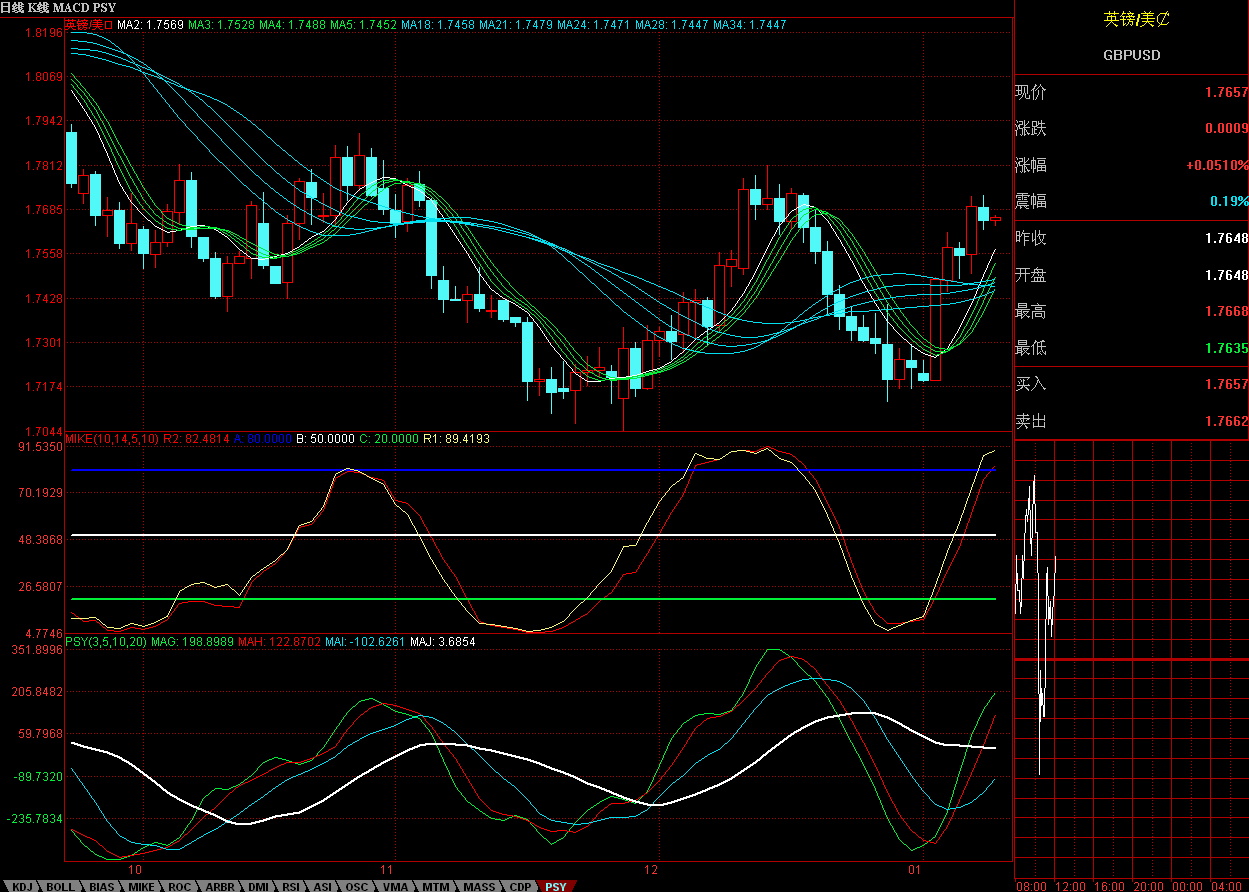The image size is (1249, 892).
Task: Select the ARBR indicator tab
Action: (x=219, y=886)
